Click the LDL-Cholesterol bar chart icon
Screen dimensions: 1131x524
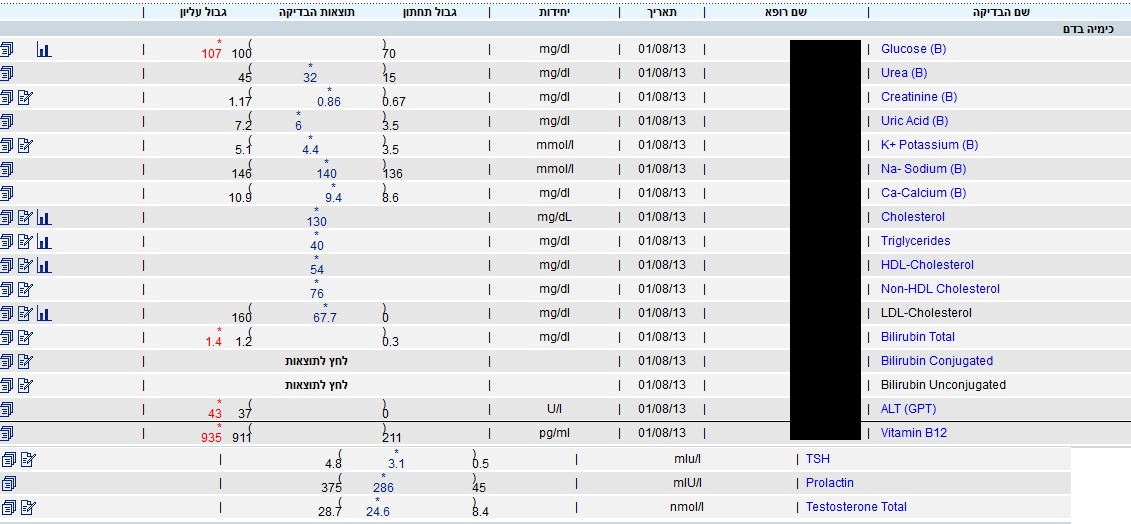pos(44,313)
